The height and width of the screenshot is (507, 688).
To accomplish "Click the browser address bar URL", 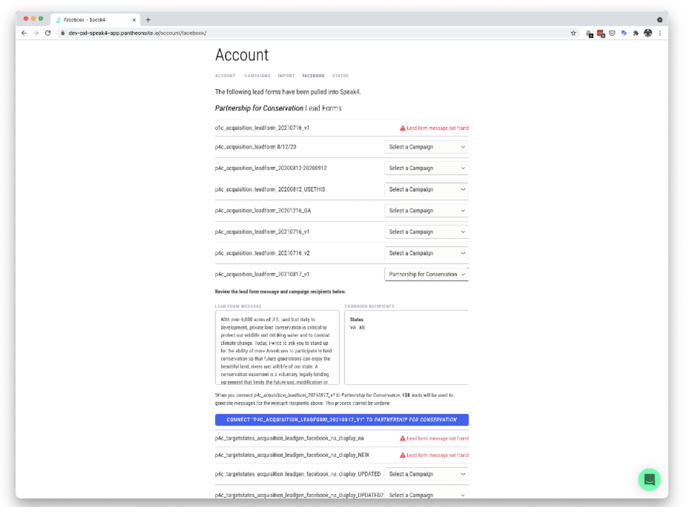I will point(140,33).
